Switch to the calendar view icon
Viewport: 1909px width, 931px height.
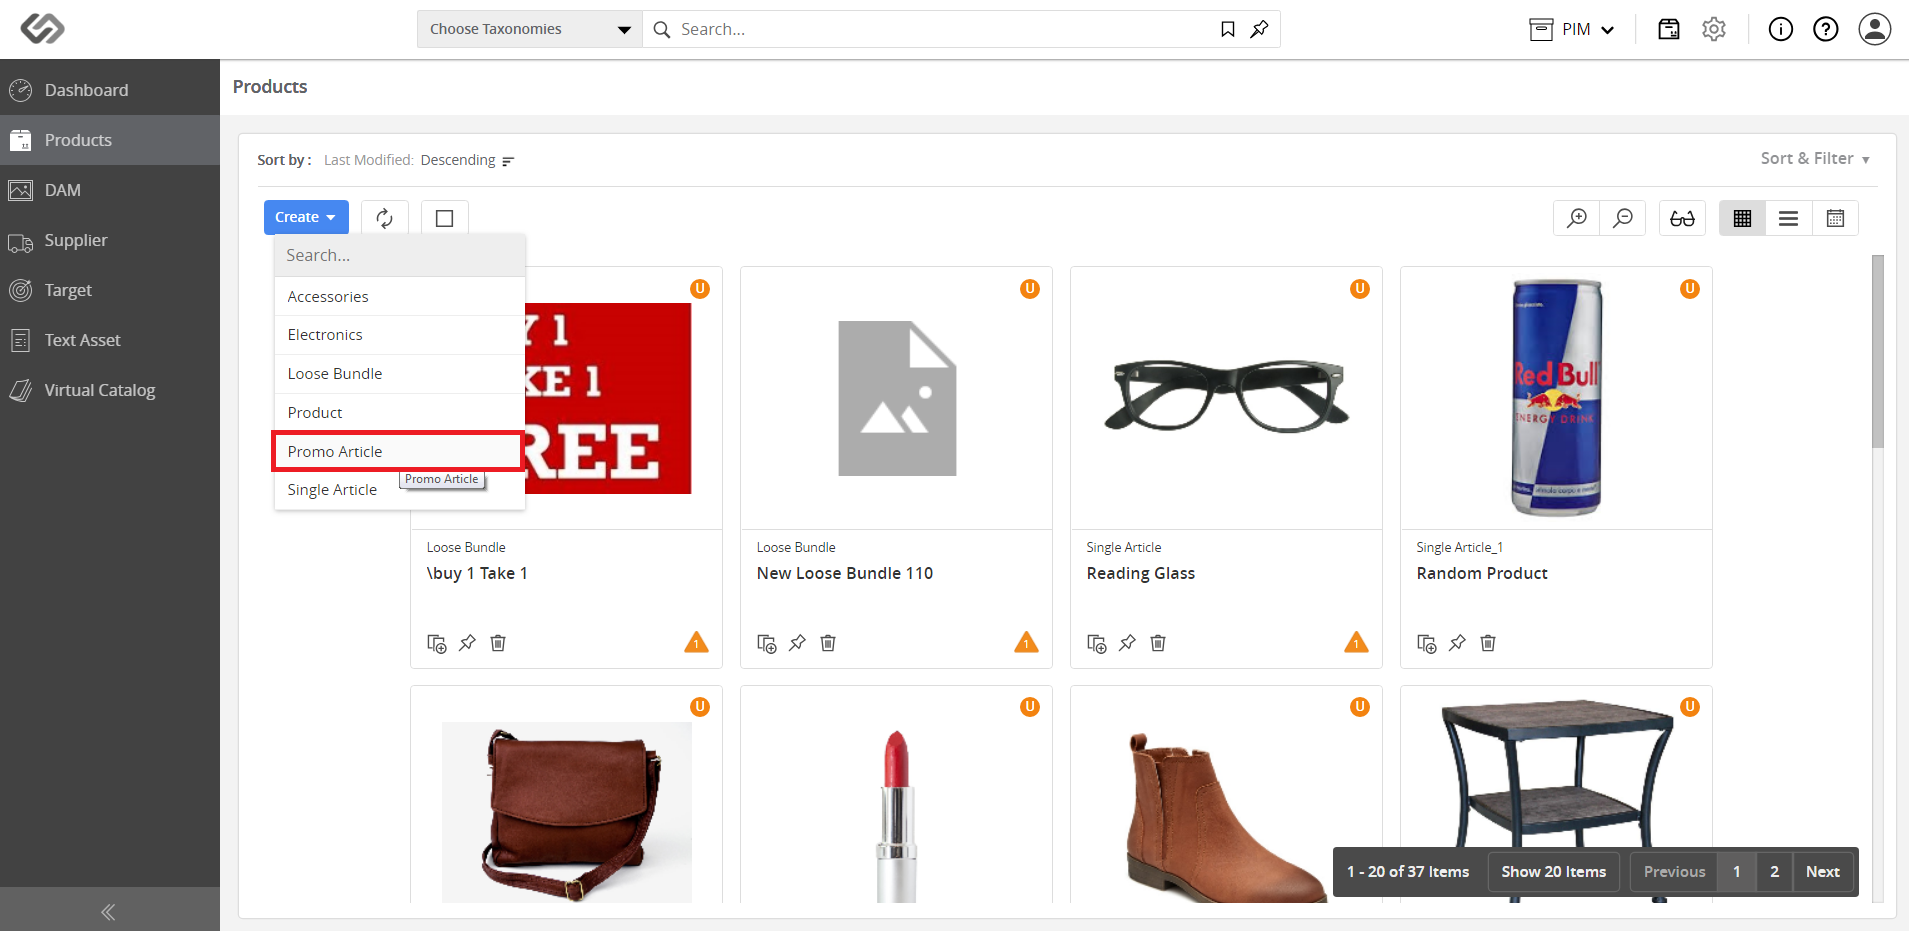(1835, 218)
